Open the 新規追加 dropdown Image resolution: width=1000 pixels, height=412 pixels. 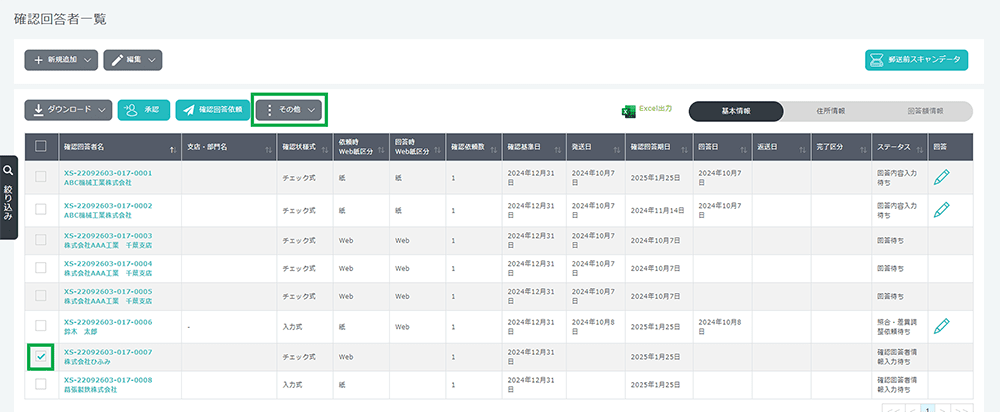61,61
